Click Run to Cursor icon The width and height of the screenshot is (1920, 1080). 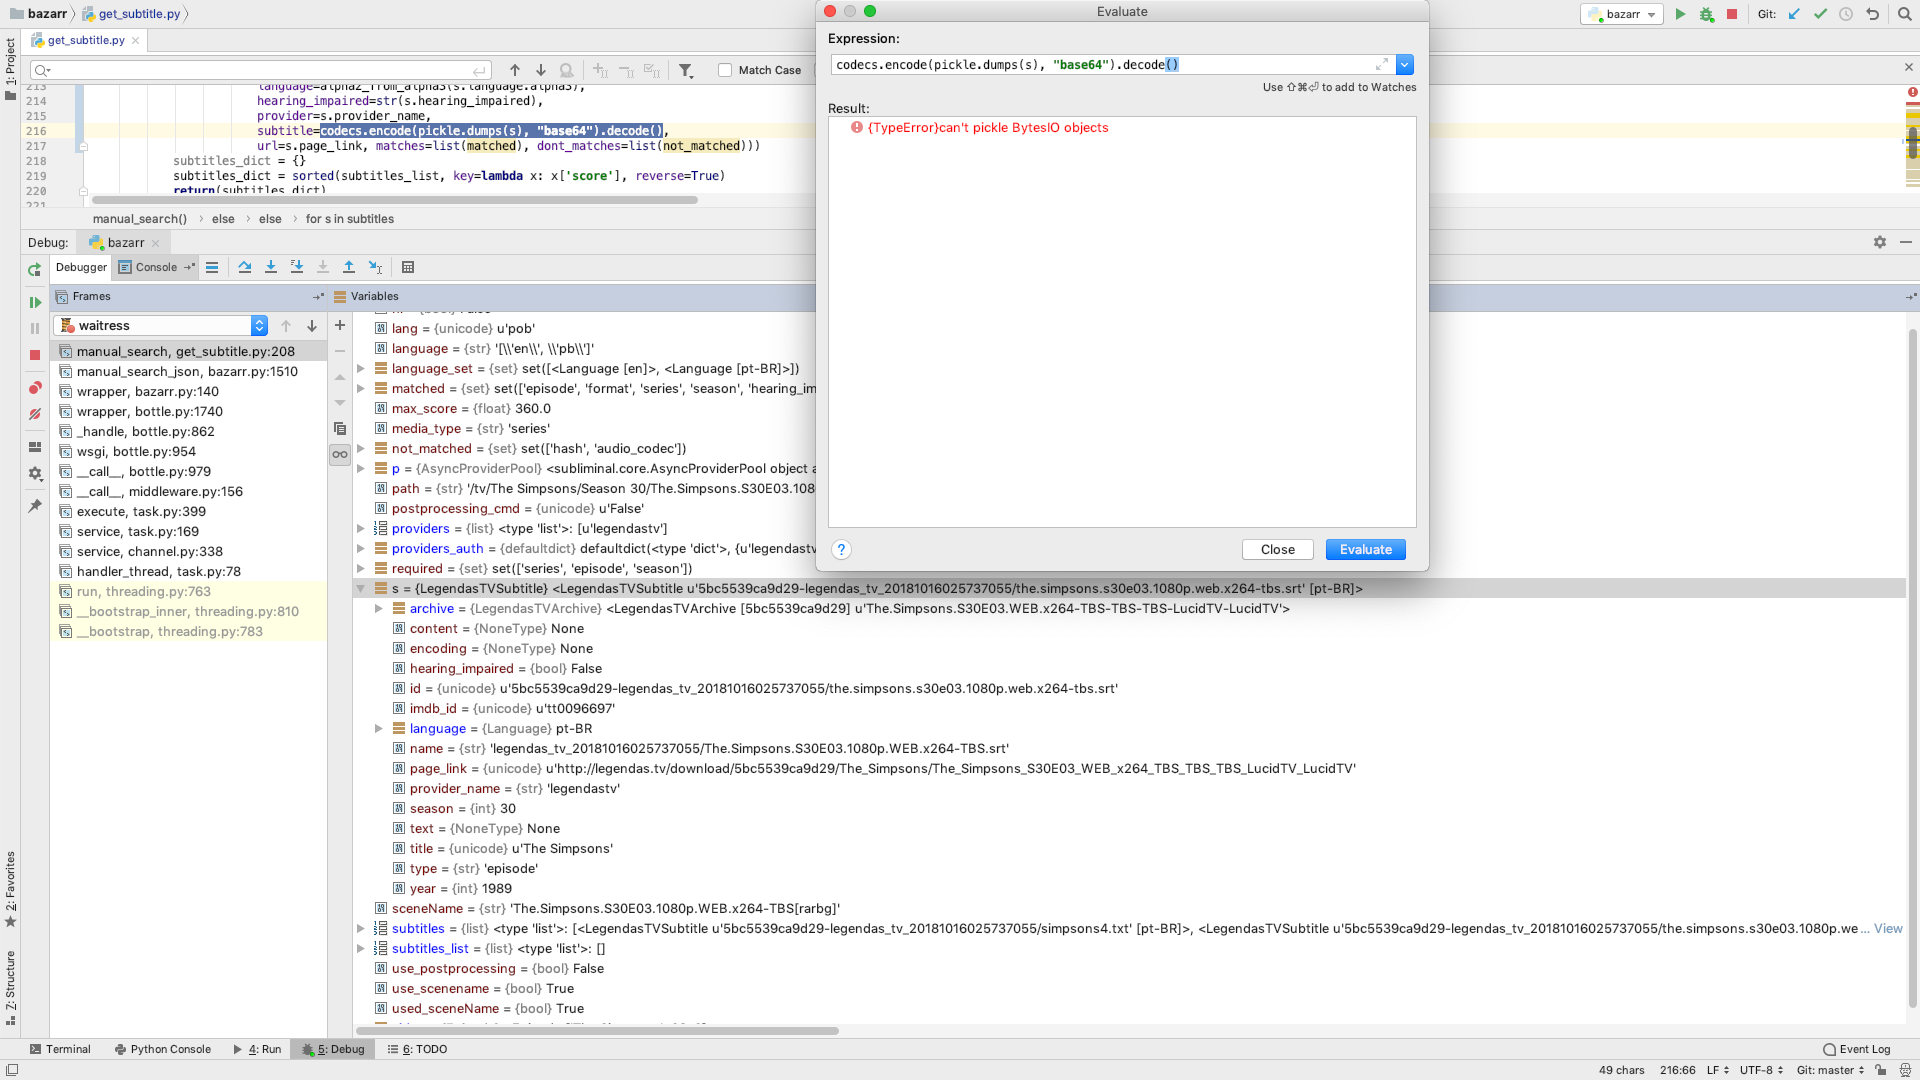coord(376,267)
